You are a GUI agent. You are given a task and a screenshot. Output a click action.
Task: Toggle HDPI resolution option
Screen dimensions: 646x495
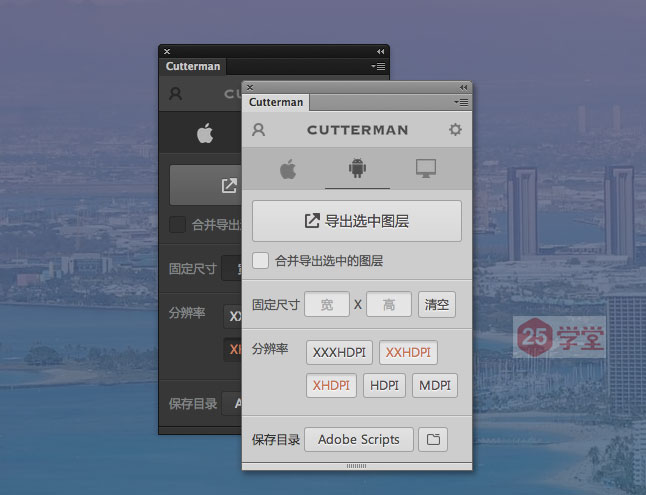pos(384,385)
